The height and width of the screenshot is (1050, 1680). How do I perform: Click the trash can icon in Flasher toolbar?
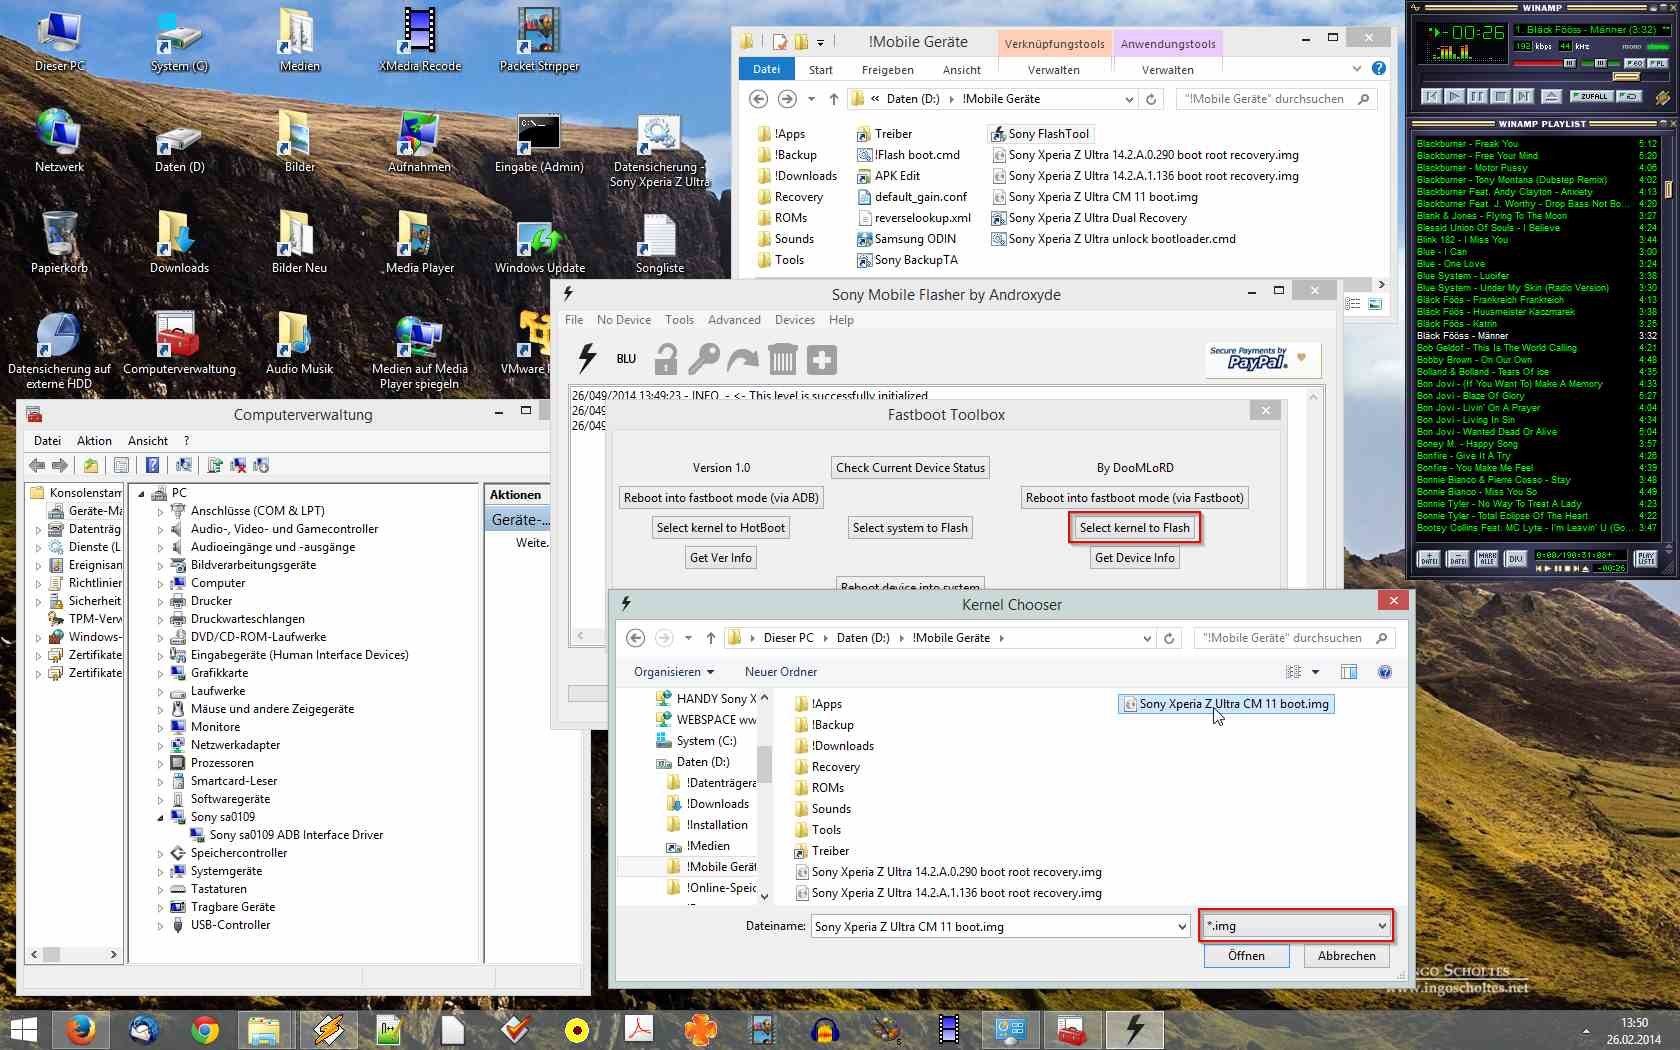[x=783, y=359]
